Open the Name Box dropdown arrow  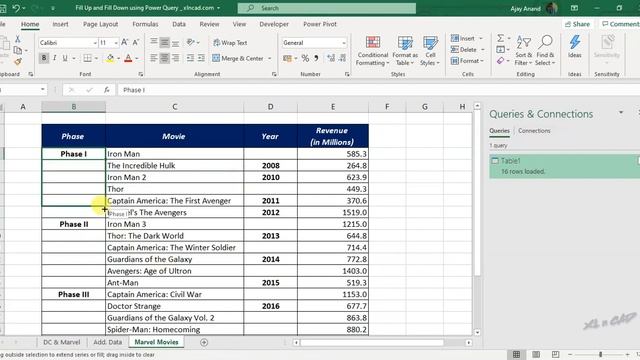click(42, 89)
